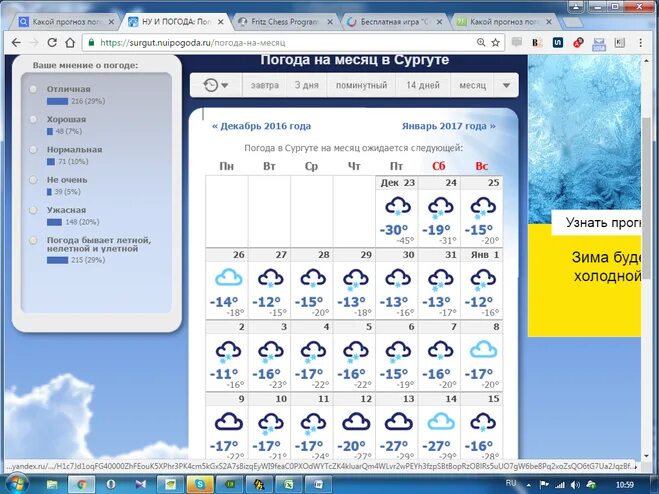Open Excel from the taskbar
The image size is (659, 494).
(289, 484)
